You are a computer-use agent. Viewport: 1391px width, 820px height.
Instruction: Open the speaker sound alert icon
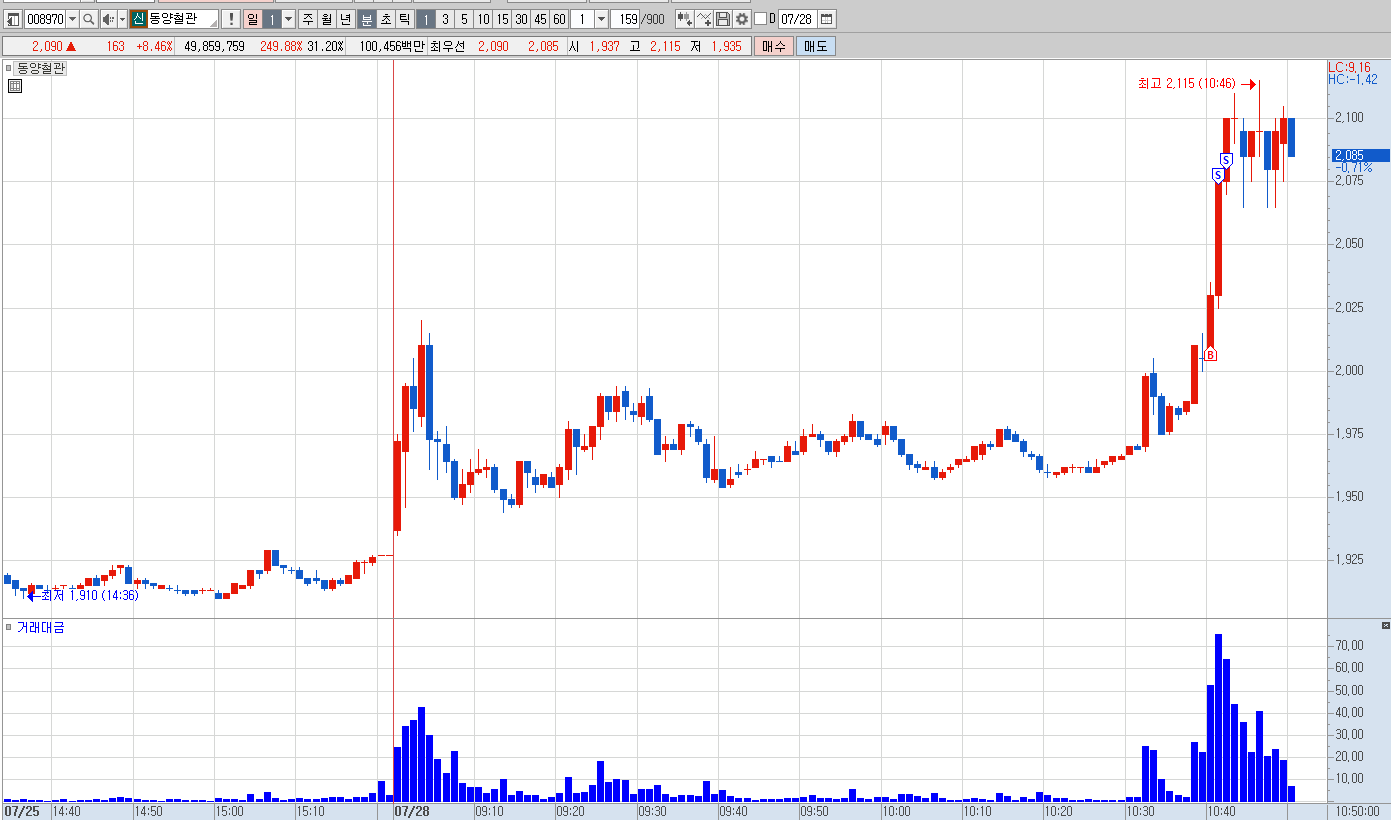click(x=109, y=19)
